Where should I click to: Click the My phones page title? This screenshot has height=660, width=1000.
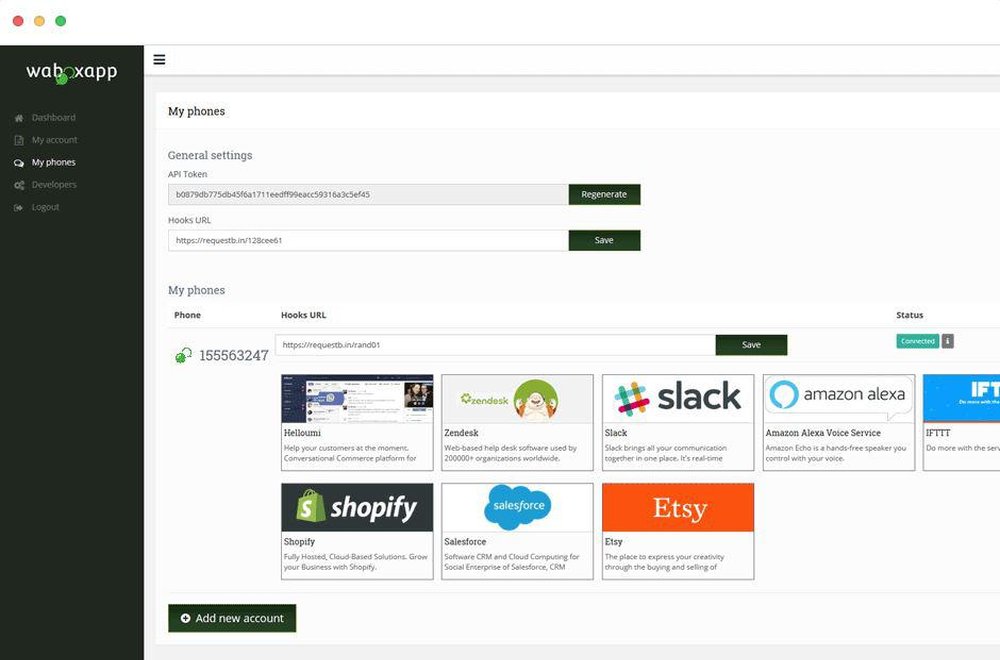pos(196,111)
